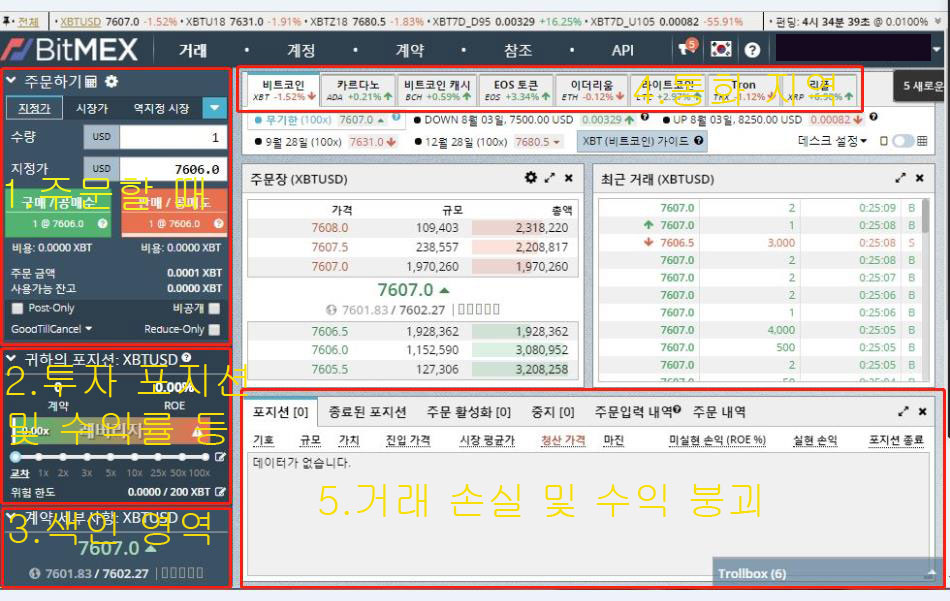This screenshot has width=950, height=601.
Task: Open the Korean flag language selector
Action: [x=721, y=49]
